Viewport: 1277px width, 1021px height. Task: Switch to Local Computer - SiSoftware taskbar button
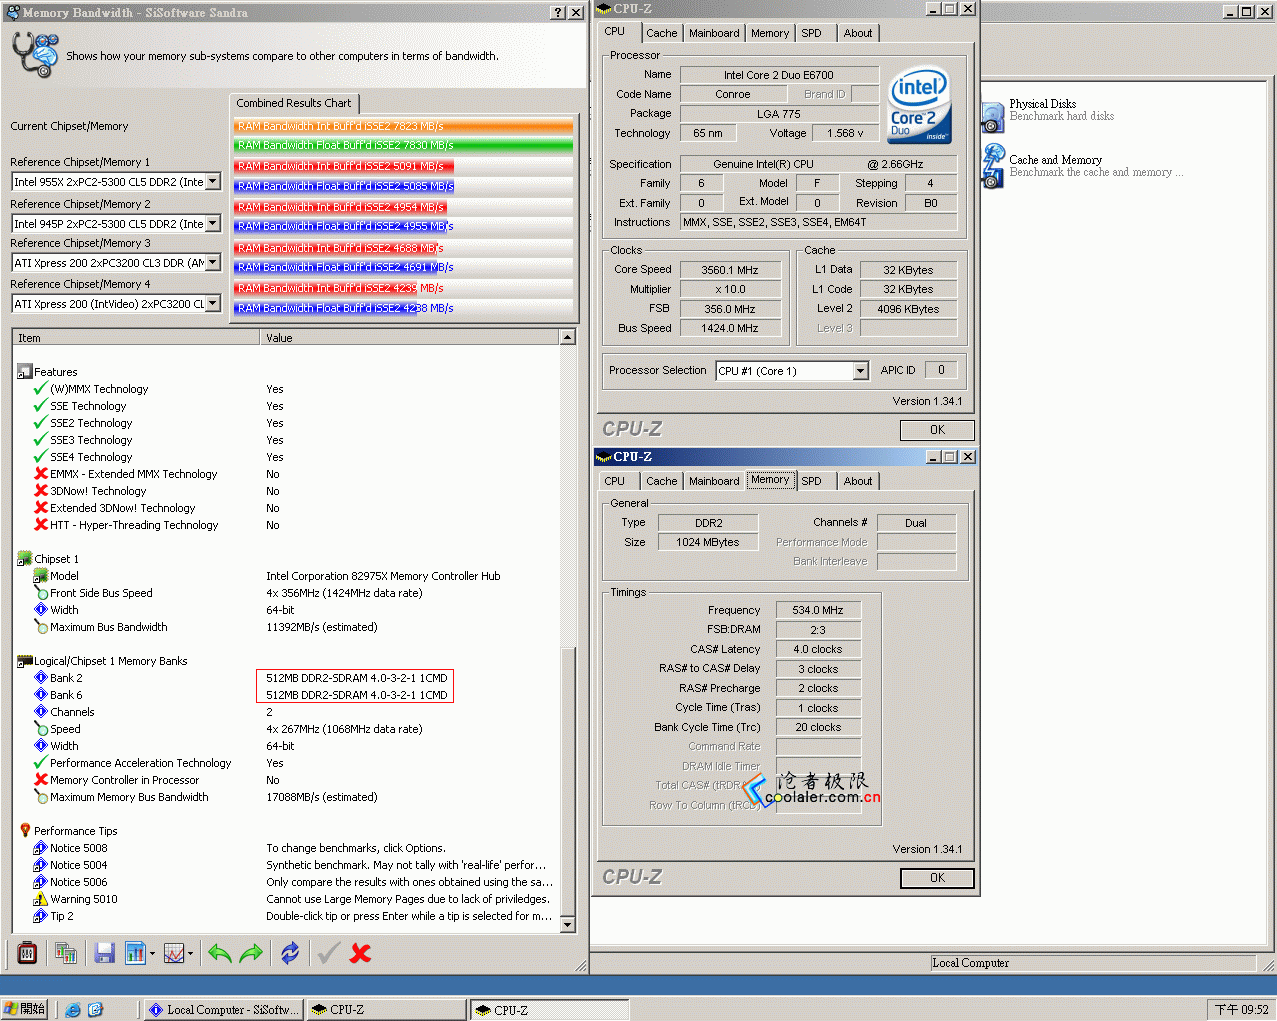[x=225, y=1010]
